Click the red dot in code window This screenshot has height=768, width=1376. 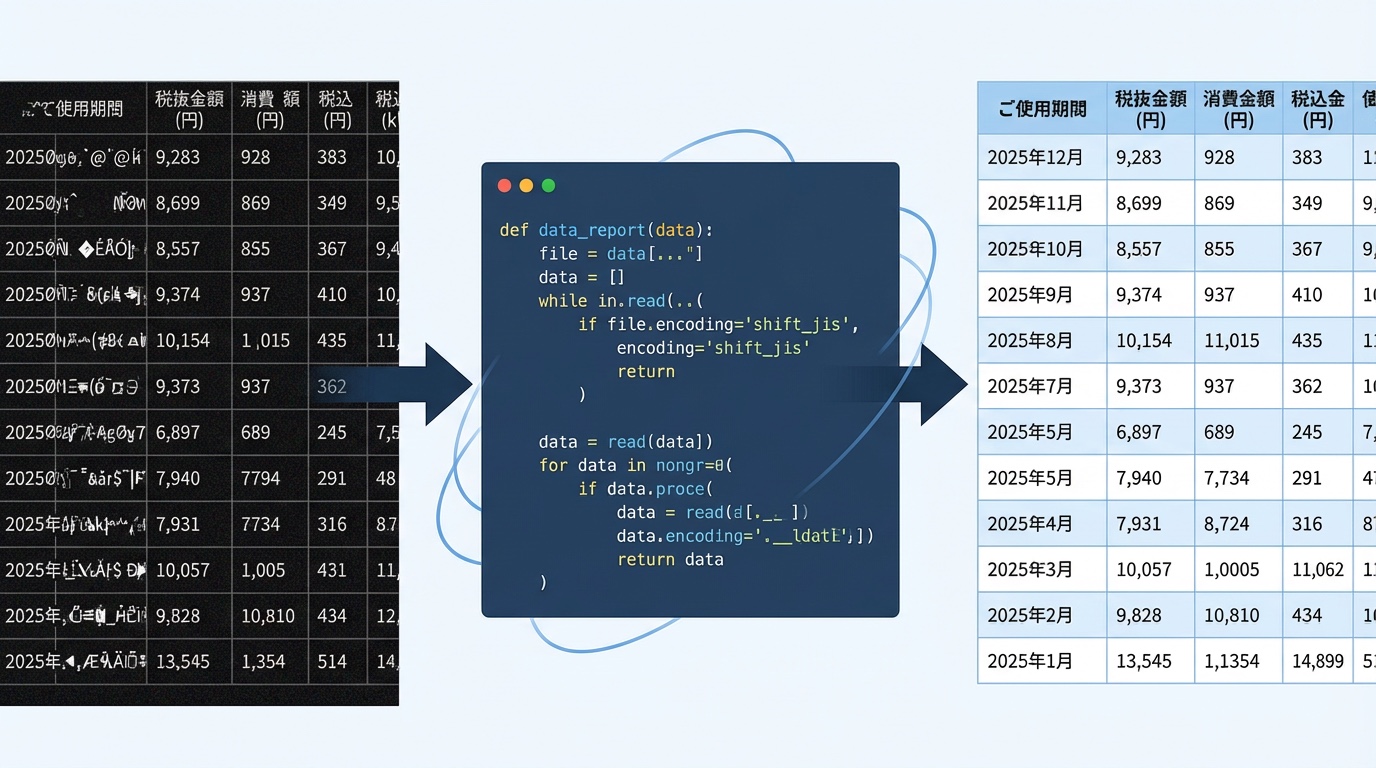coord(504,186)
